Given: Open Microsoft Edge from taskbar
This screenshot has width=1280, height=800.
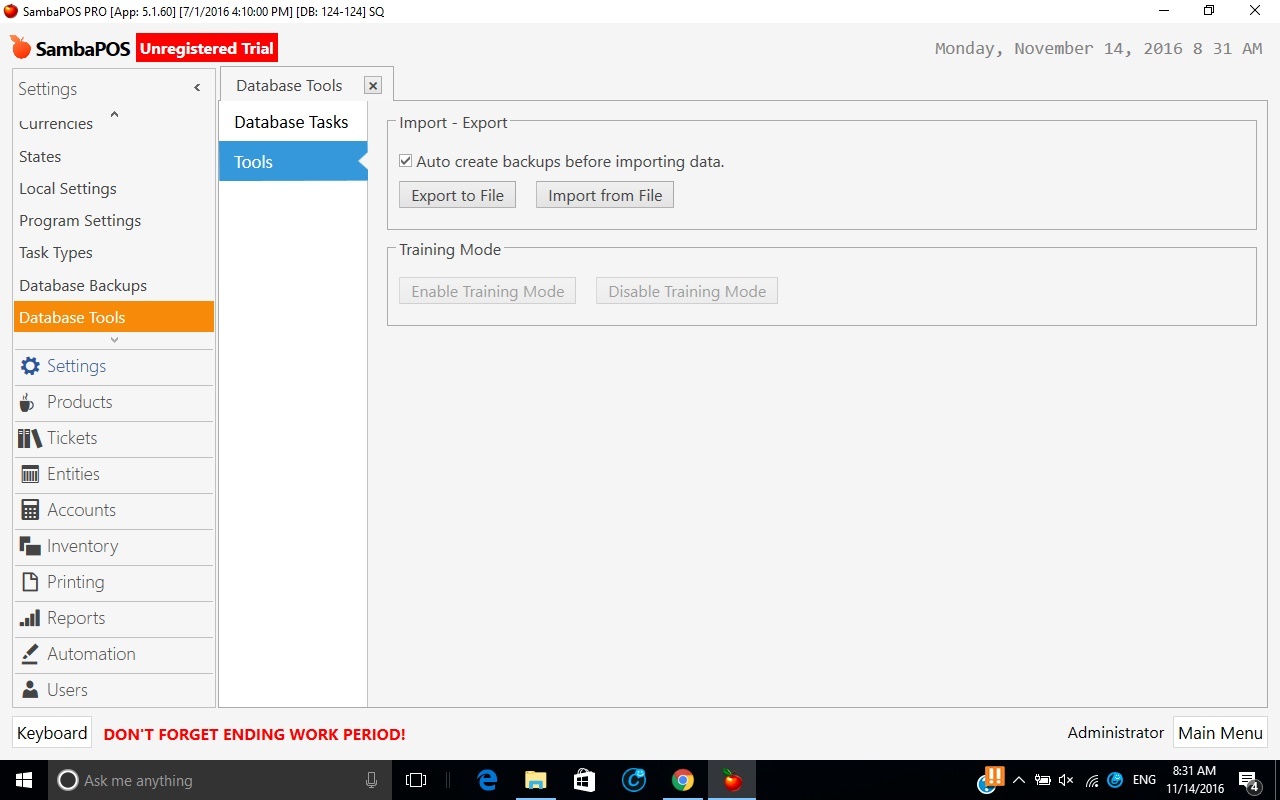Looking at the screenshot, I should [x=487, y=780].
